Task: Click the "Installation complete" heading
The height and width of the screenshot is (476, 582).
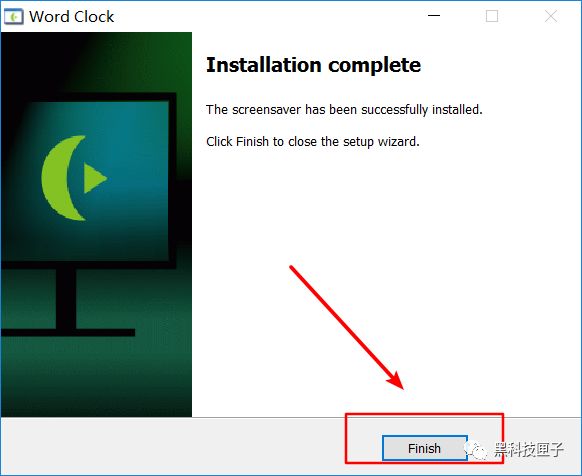Action: [x=313, y=65]
